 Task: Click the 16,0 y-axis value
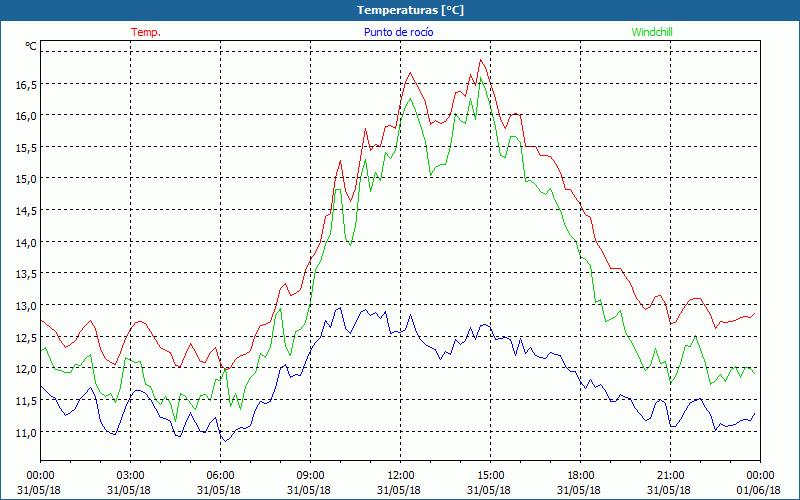[x=26, y=116]
